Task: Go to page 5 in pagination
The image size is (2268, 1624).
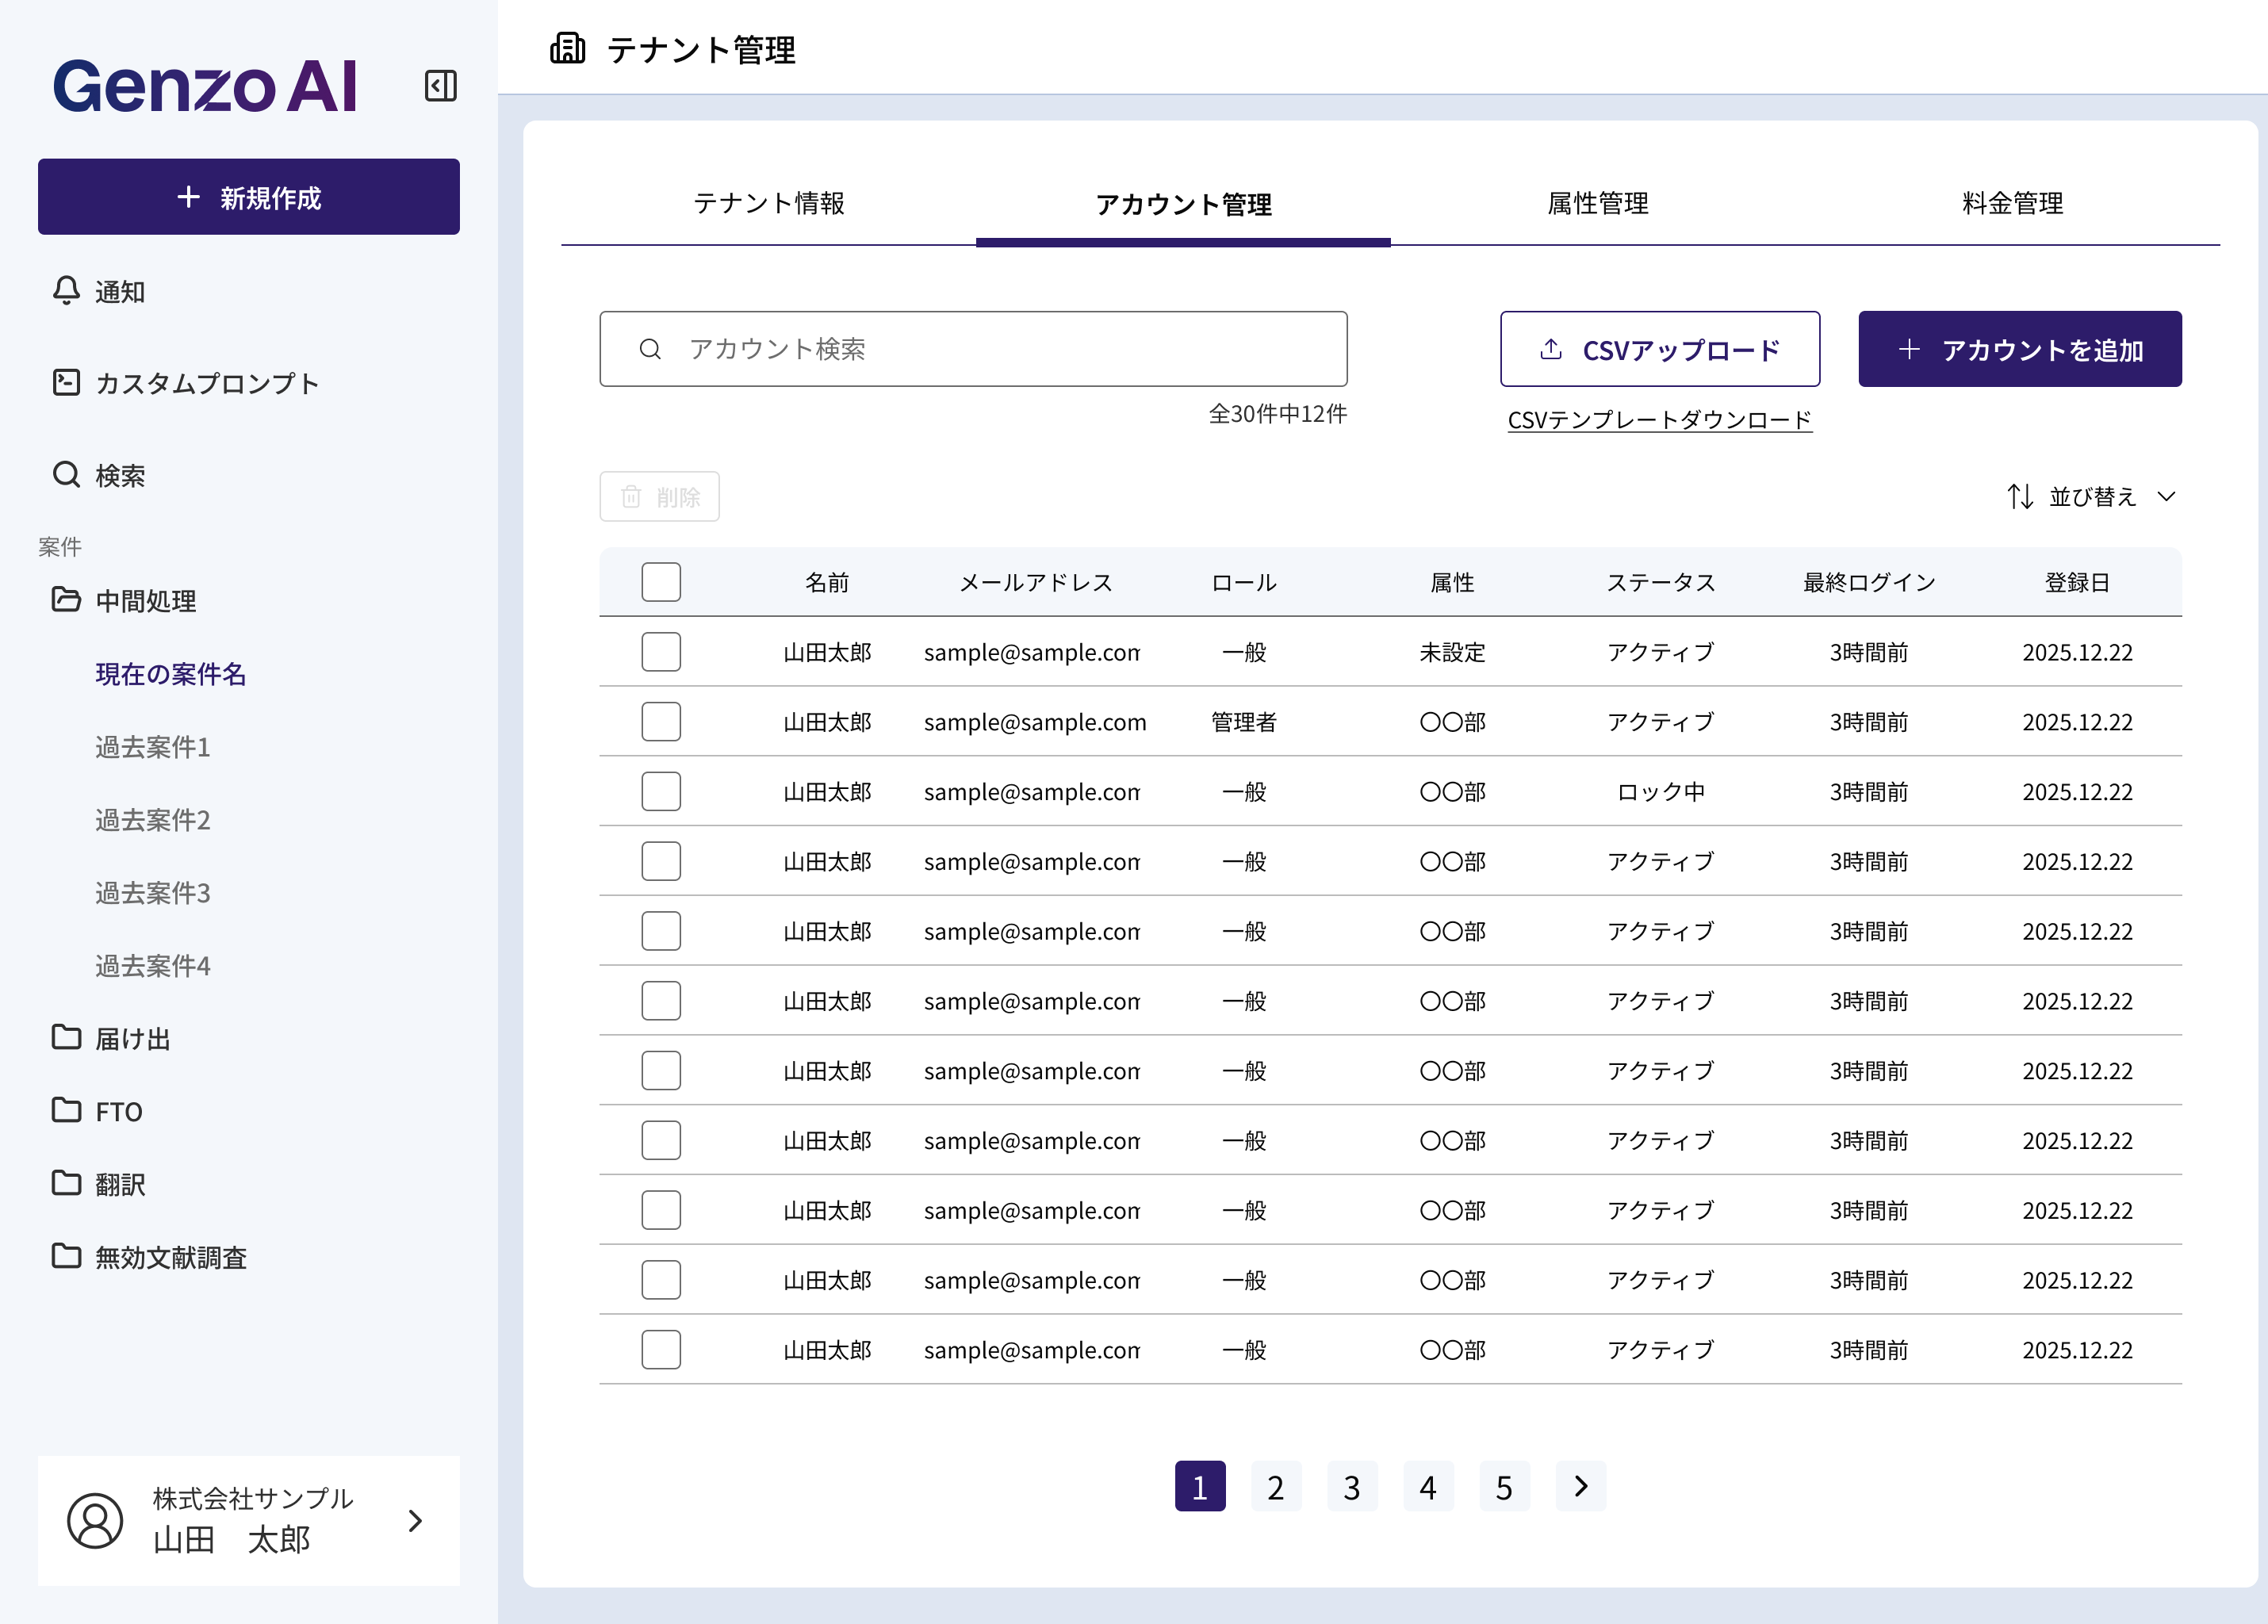Action: 1504,1486
